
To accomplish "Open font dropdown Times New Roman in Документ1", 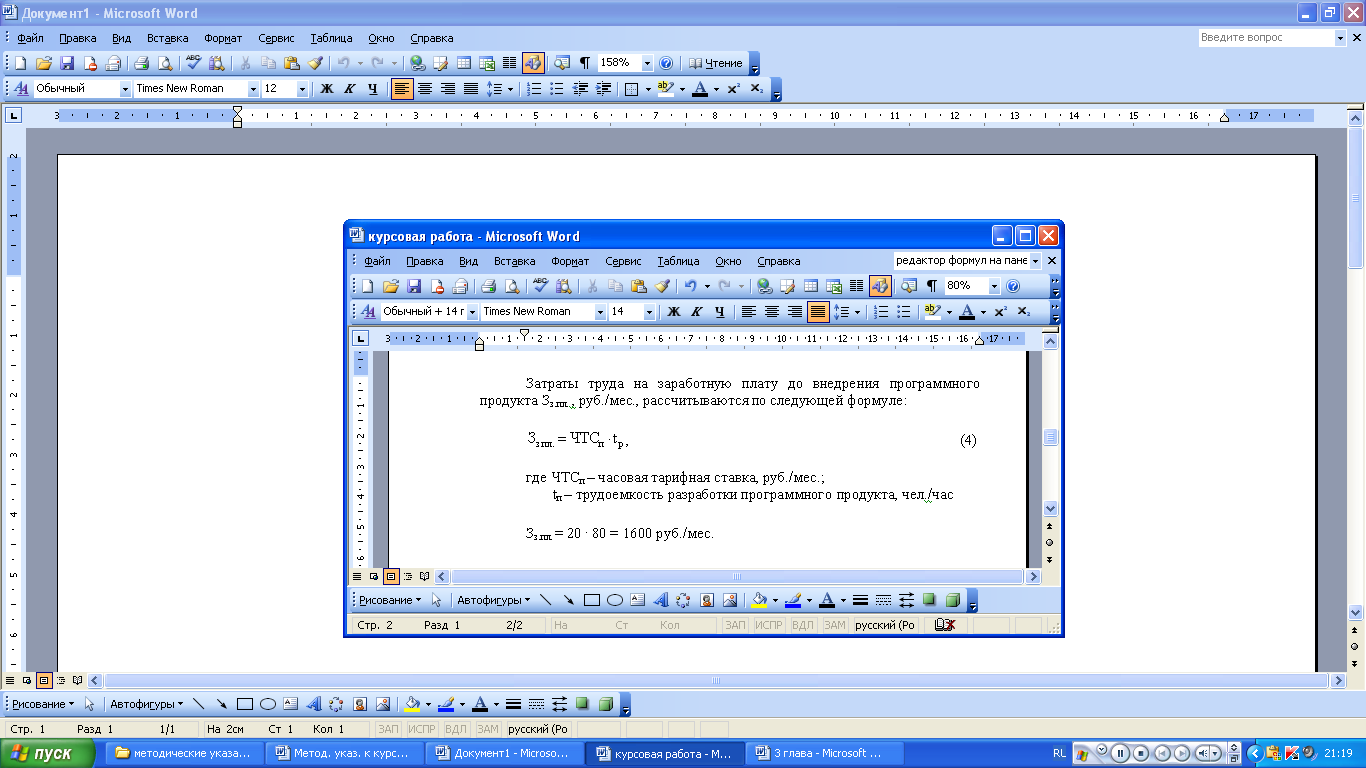I will coord(253,89).
